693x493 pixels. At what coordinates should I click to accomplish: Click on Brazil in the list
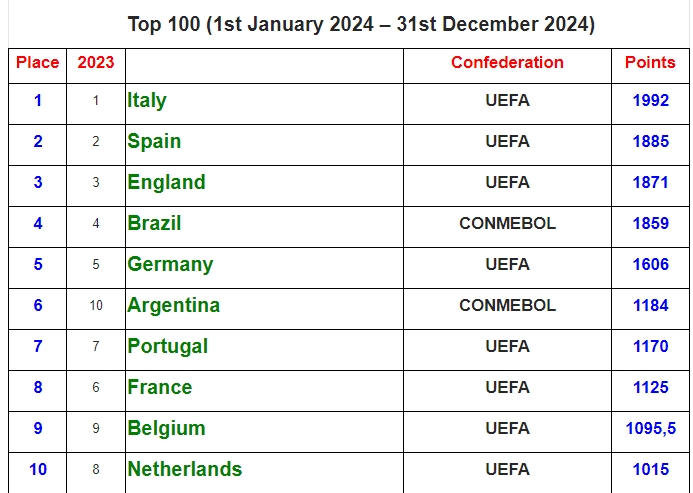pos(154,224)
